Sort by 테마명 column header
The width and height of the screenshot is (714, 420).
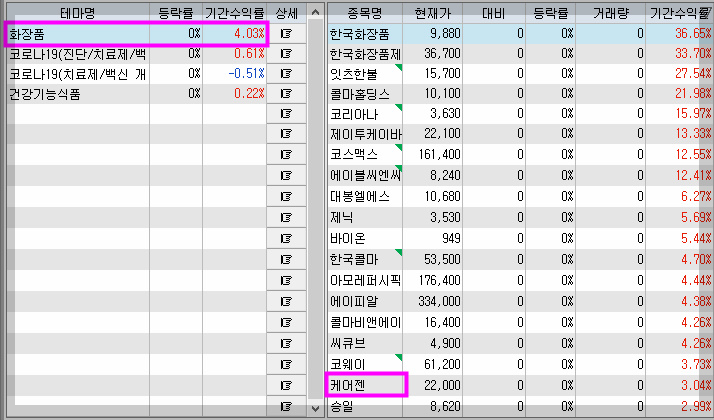tap(77, 13)
